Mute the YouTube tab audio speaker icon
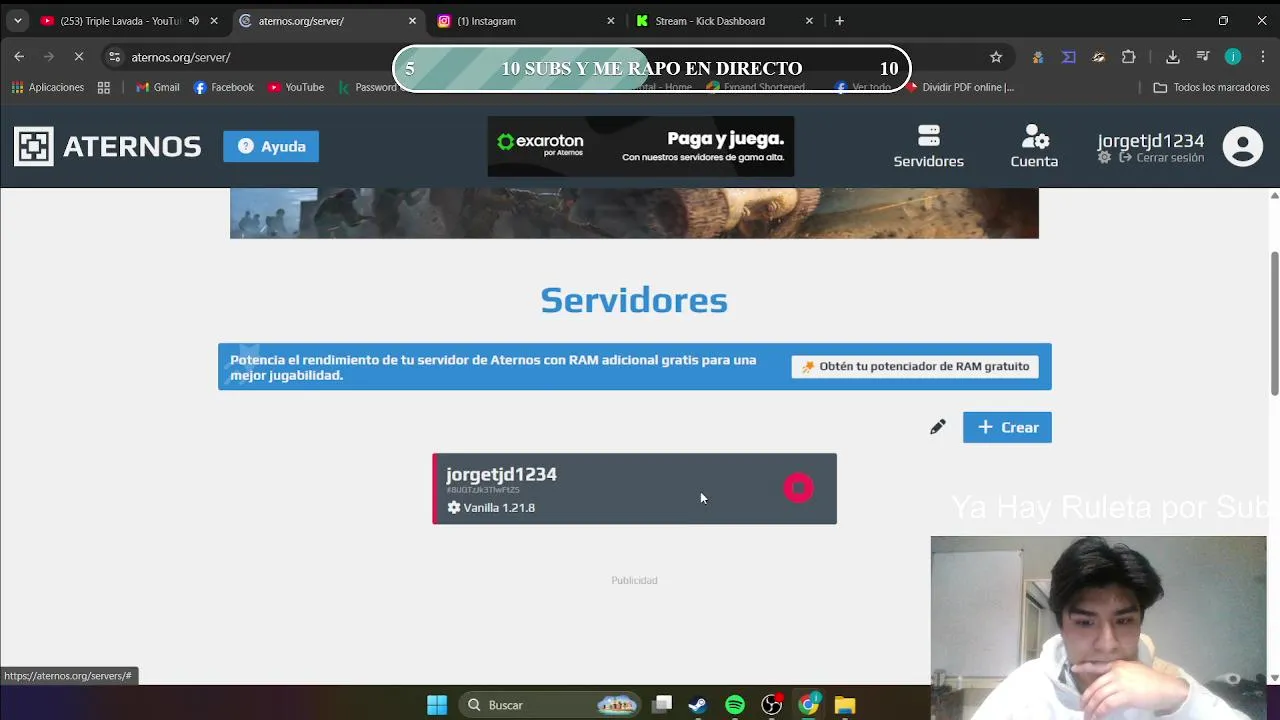This screenshot has width=1280, height=720. tap(194, 21)
